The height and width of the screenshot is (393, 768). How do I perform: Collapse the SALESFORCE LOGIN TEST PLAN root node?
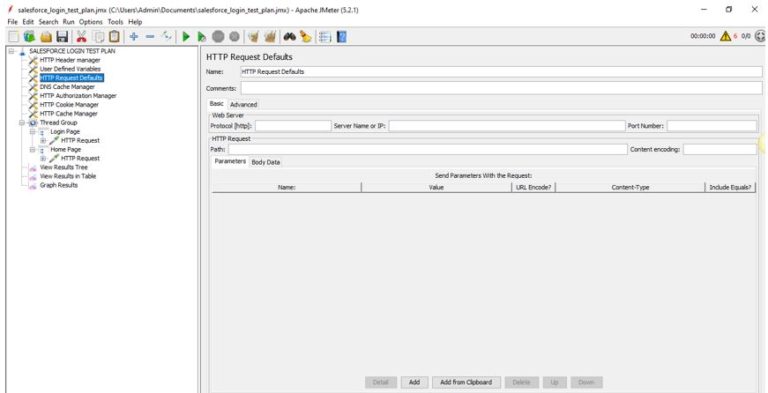(x=11, y=51)
